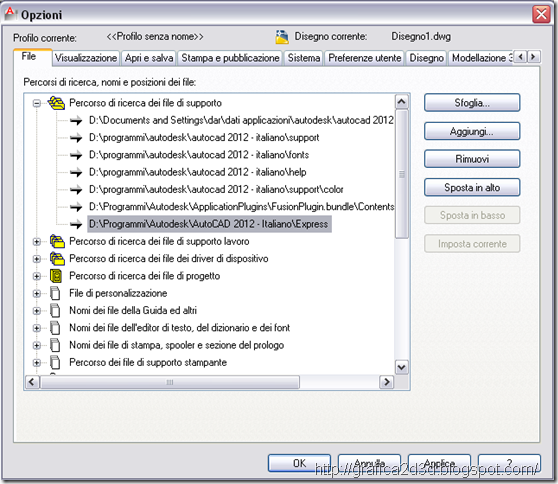Click the horizontal scrollbar right arrow
The height and width of the screenshot is (484, 558).
(386, 382)
